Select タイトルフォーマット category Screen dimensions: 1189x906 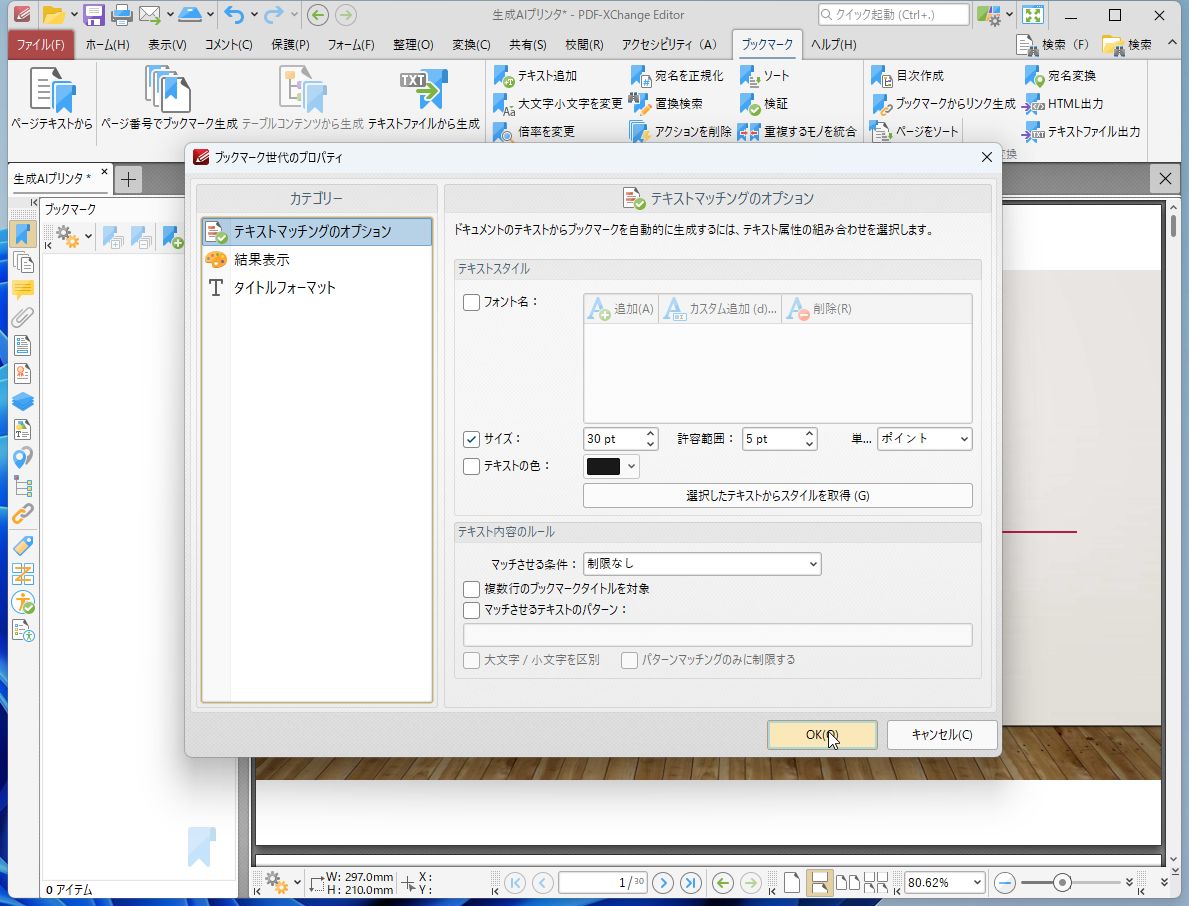point(317,288)
